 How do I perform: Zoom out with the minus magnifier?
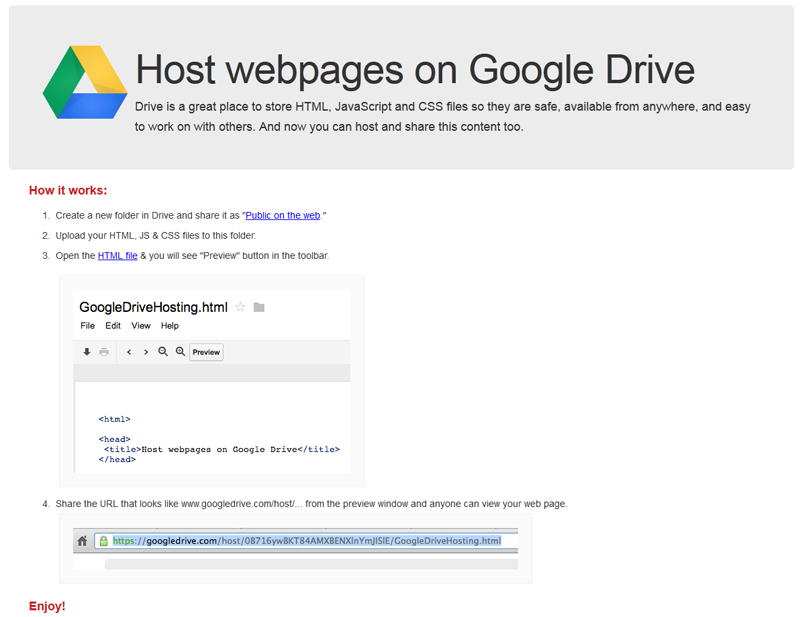[163, 352]
